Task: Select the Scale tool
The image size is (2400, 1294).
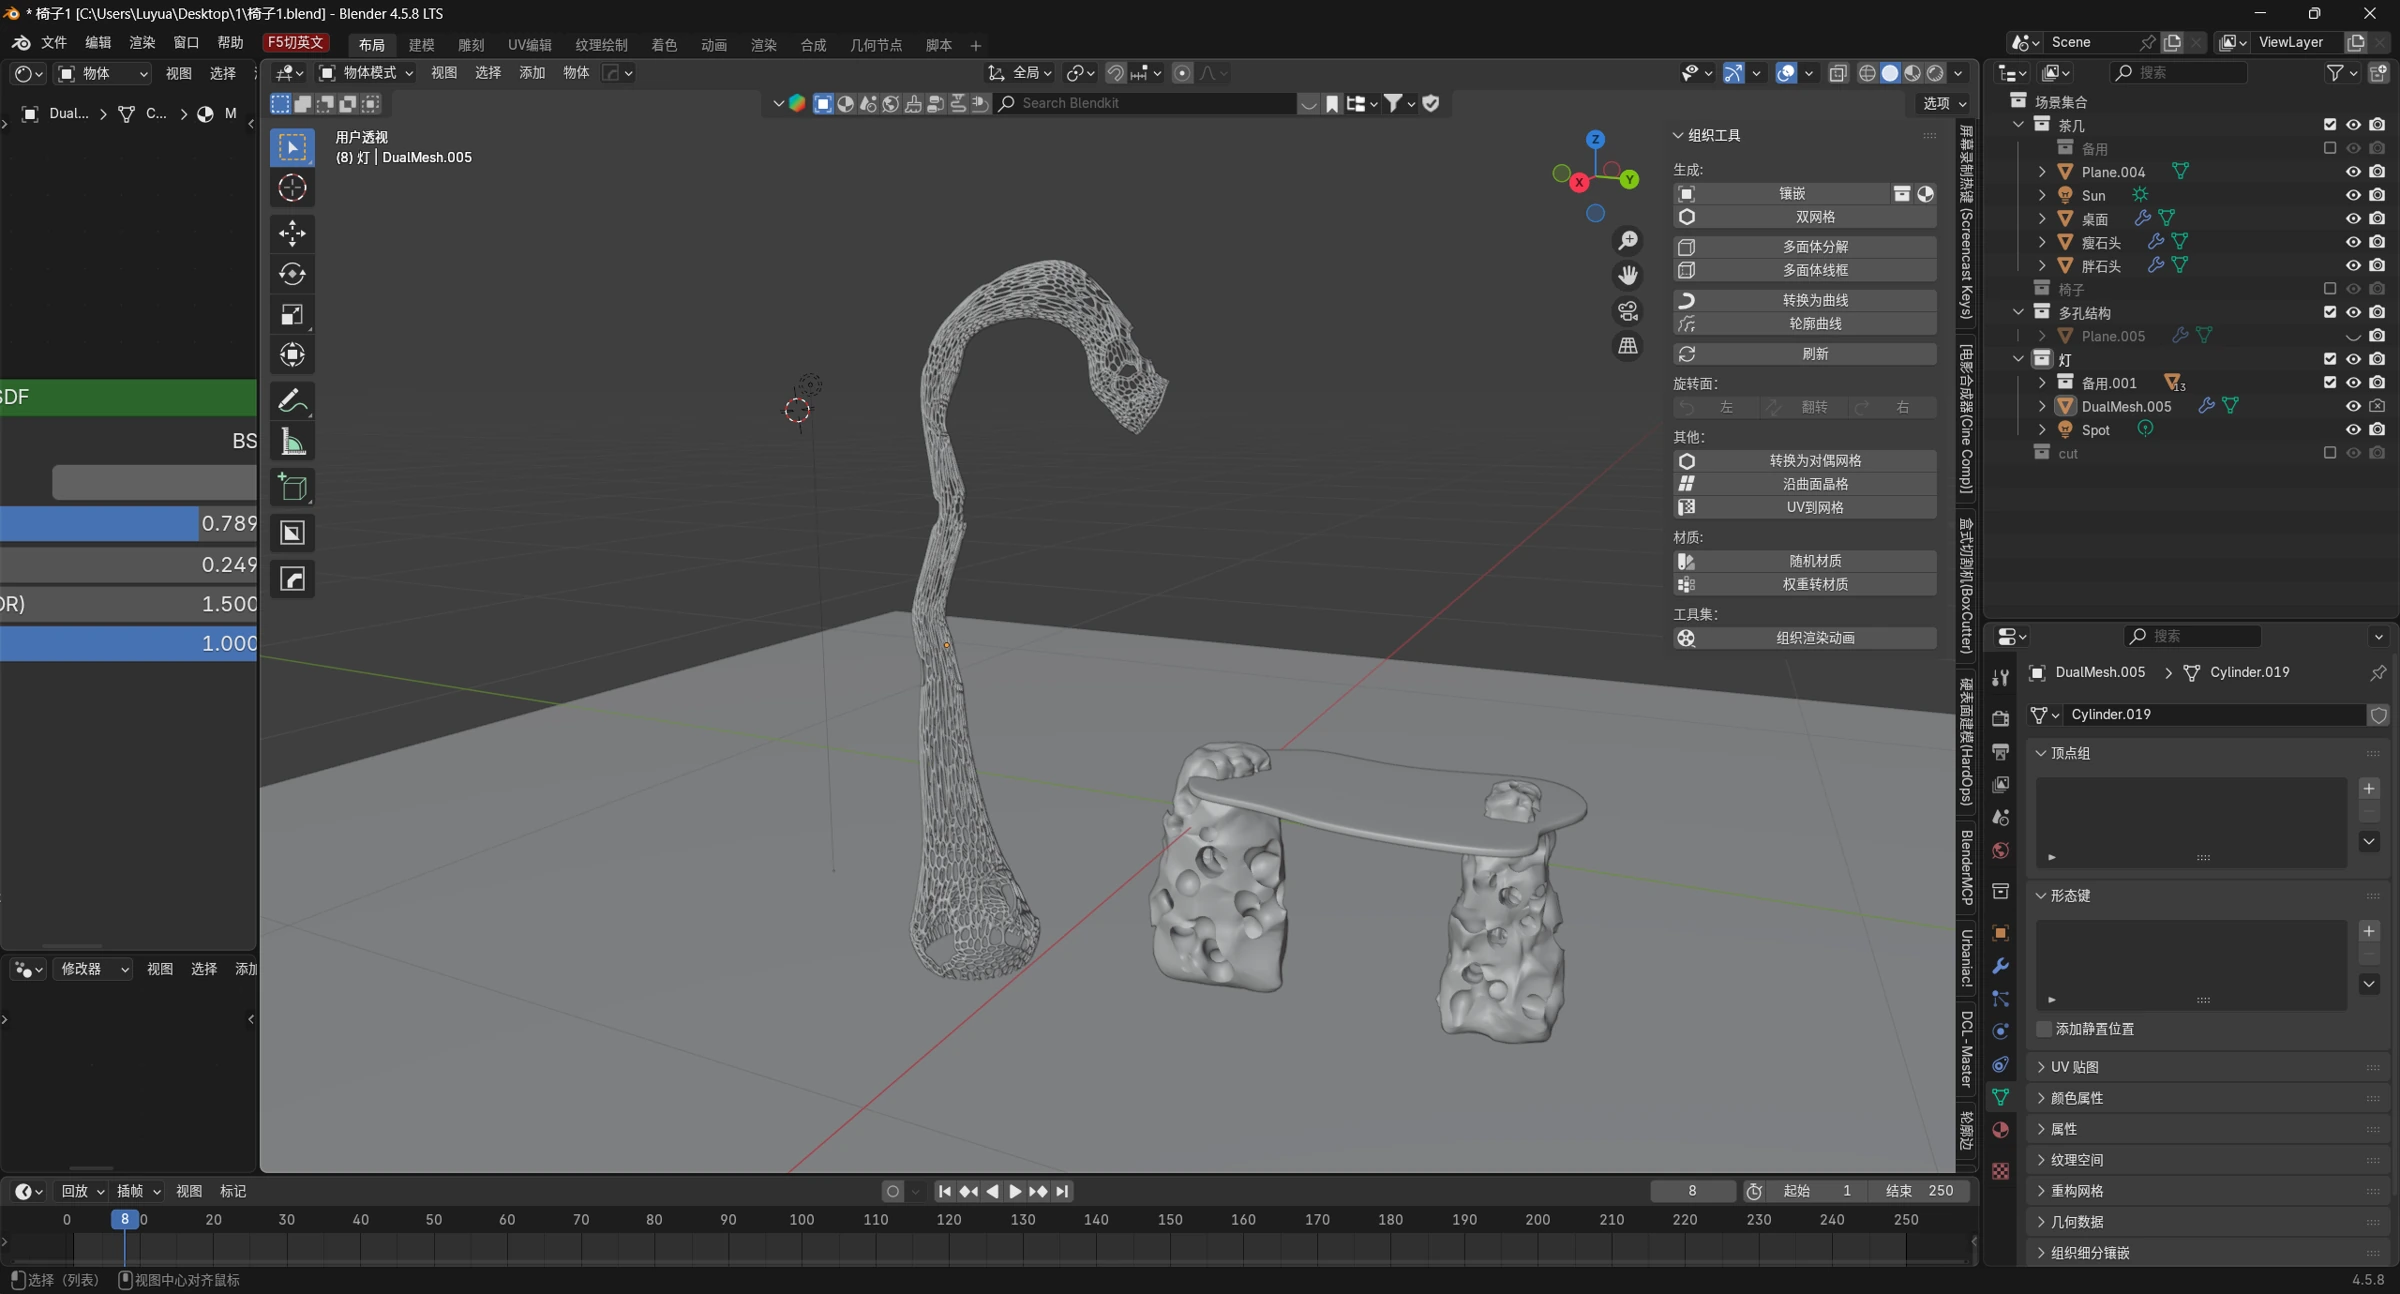Action: tap(292, 315)
